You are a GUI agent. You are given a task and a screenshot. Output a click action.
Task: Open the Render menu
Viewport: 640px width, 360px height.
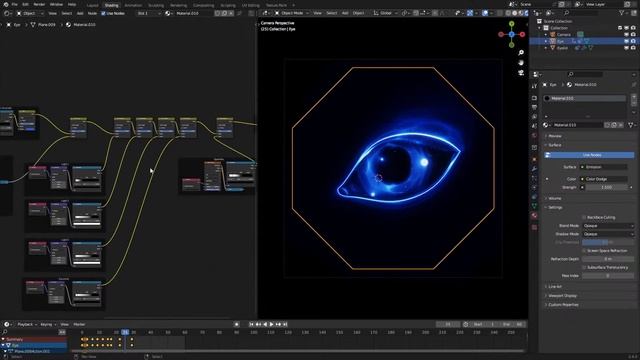click(x=39, y=4)
